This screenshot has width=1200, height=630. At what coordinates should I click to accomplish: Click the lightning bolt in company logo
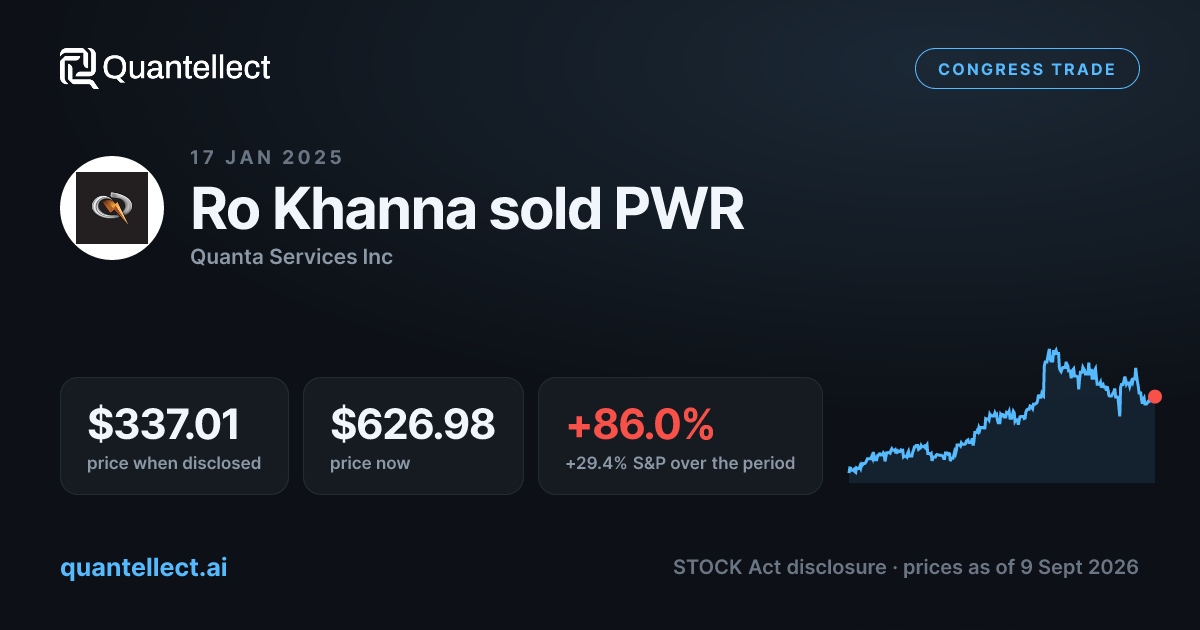tap(112, 209)
